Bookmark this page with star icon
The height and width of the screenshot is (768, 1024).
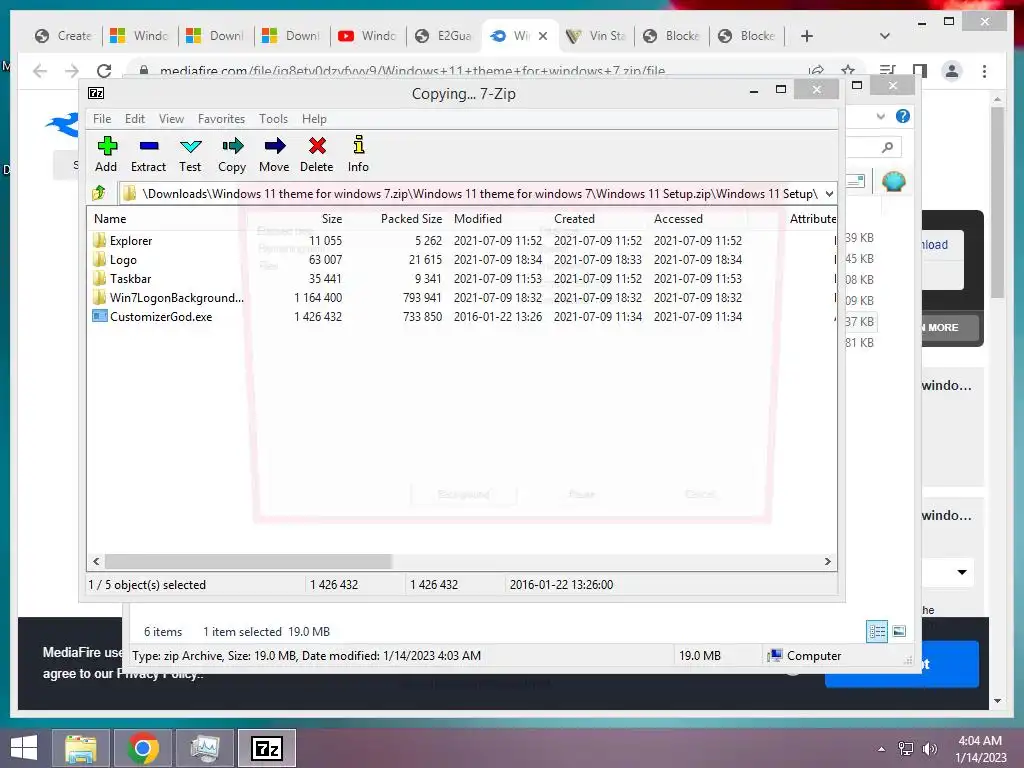[x=848, y=71]
